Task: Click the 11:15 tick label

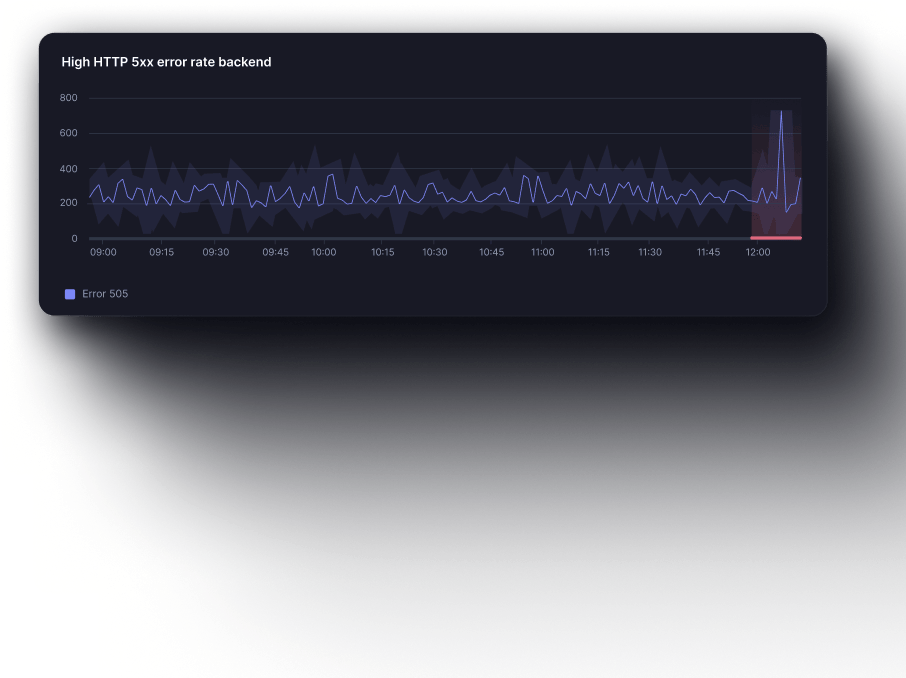Action: pyautogui.click(x=598, y=253)
